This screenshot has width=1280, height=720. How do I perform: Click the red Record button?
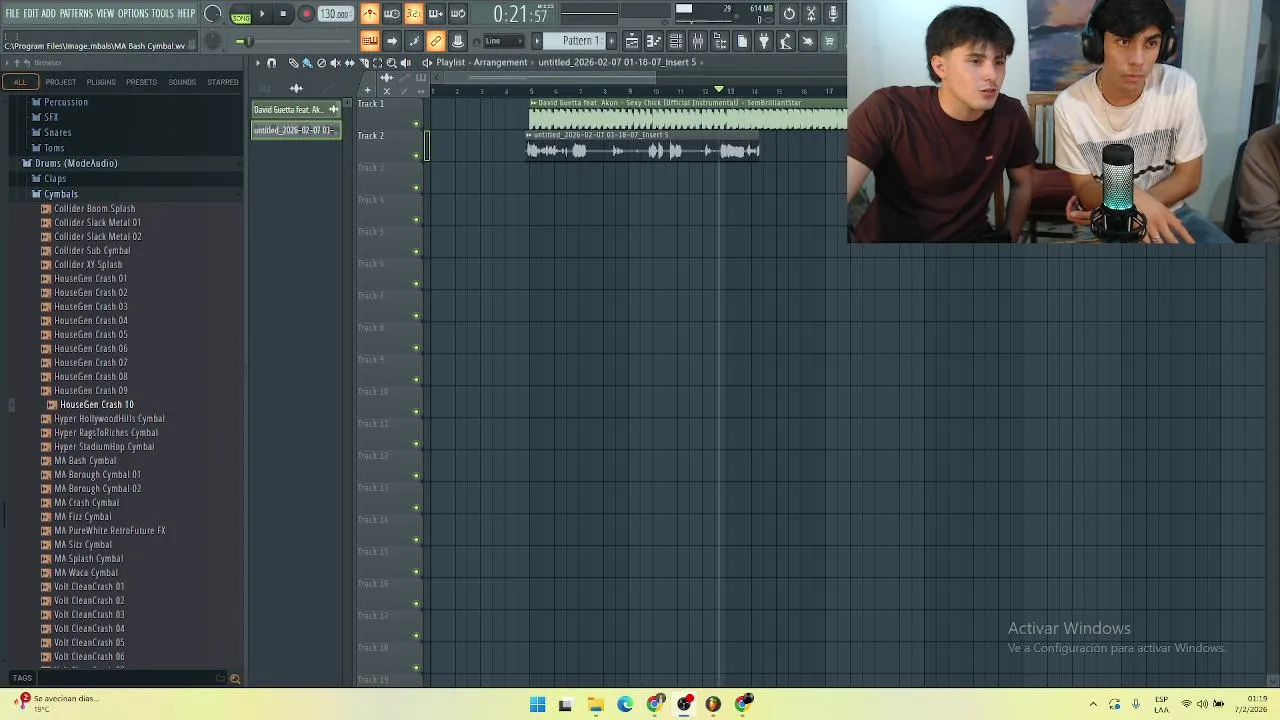tap(306, 14)
